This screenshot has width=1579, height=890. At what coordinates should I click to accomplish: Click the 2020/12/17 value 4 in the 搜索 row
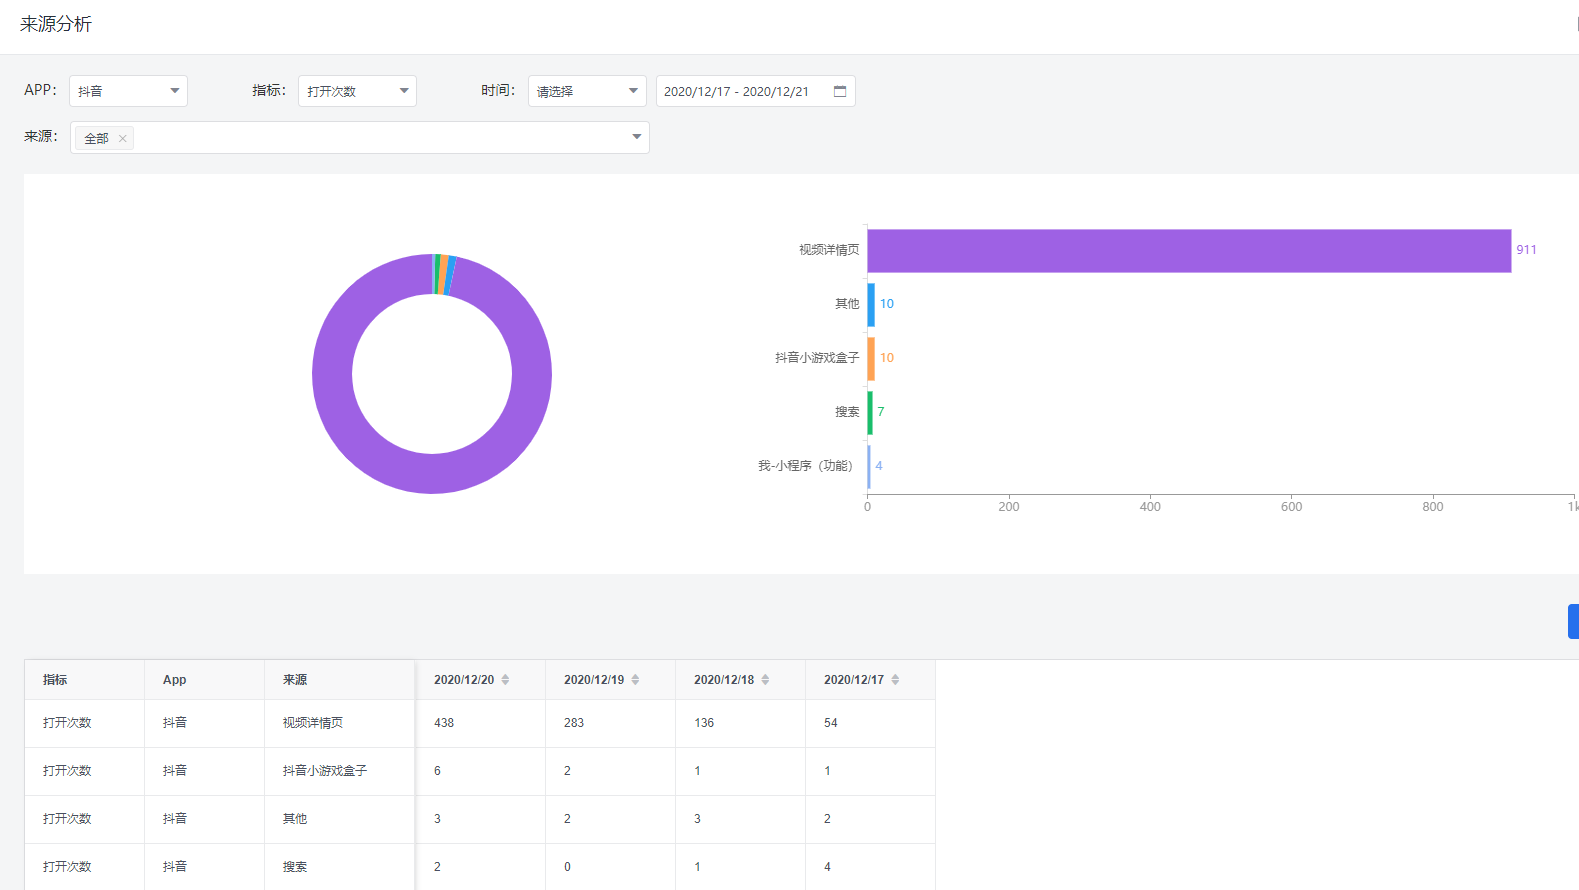[828, 867]
